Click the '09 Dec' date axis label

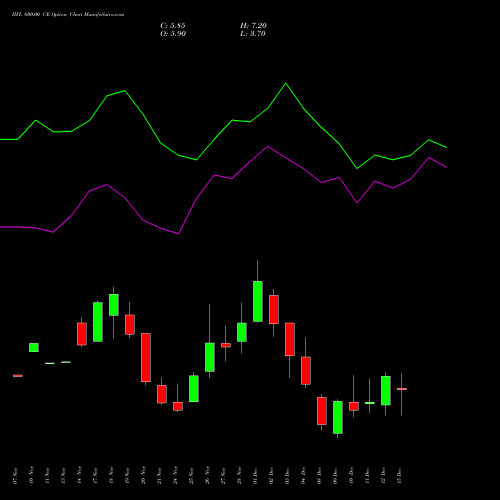click(335, 476)
